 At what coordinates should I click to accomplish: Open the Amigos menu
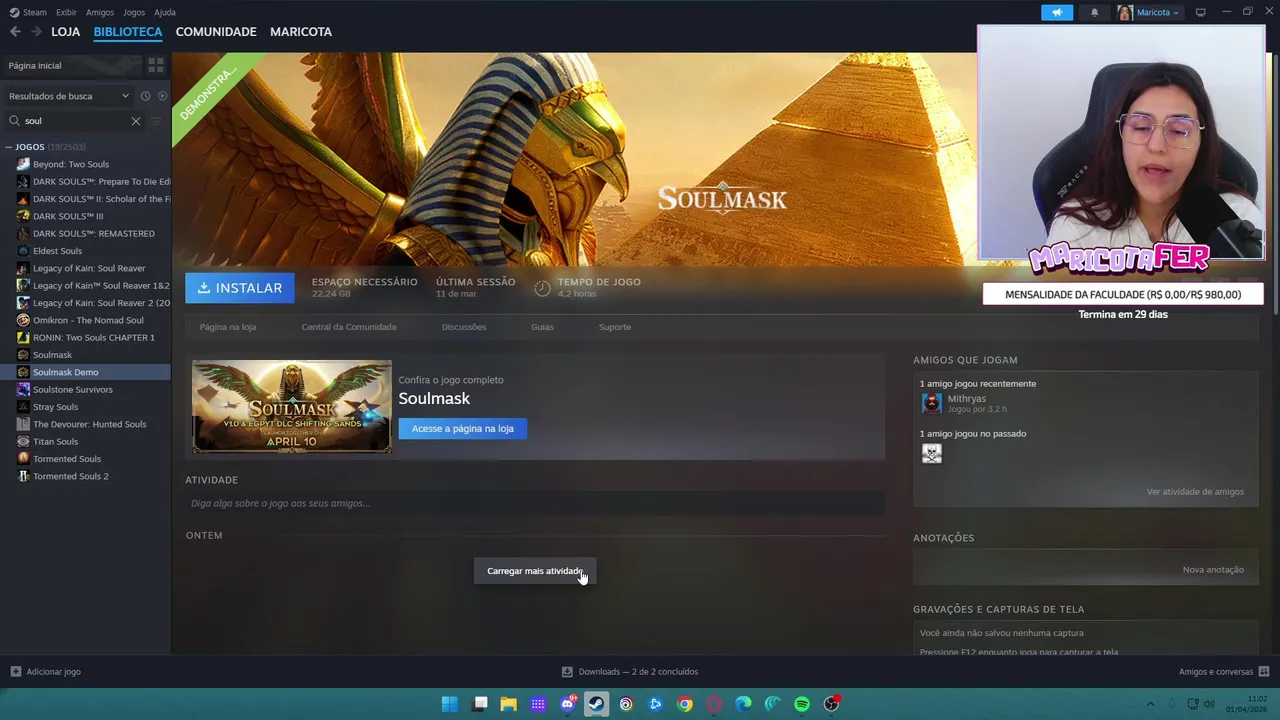point(100,12)
